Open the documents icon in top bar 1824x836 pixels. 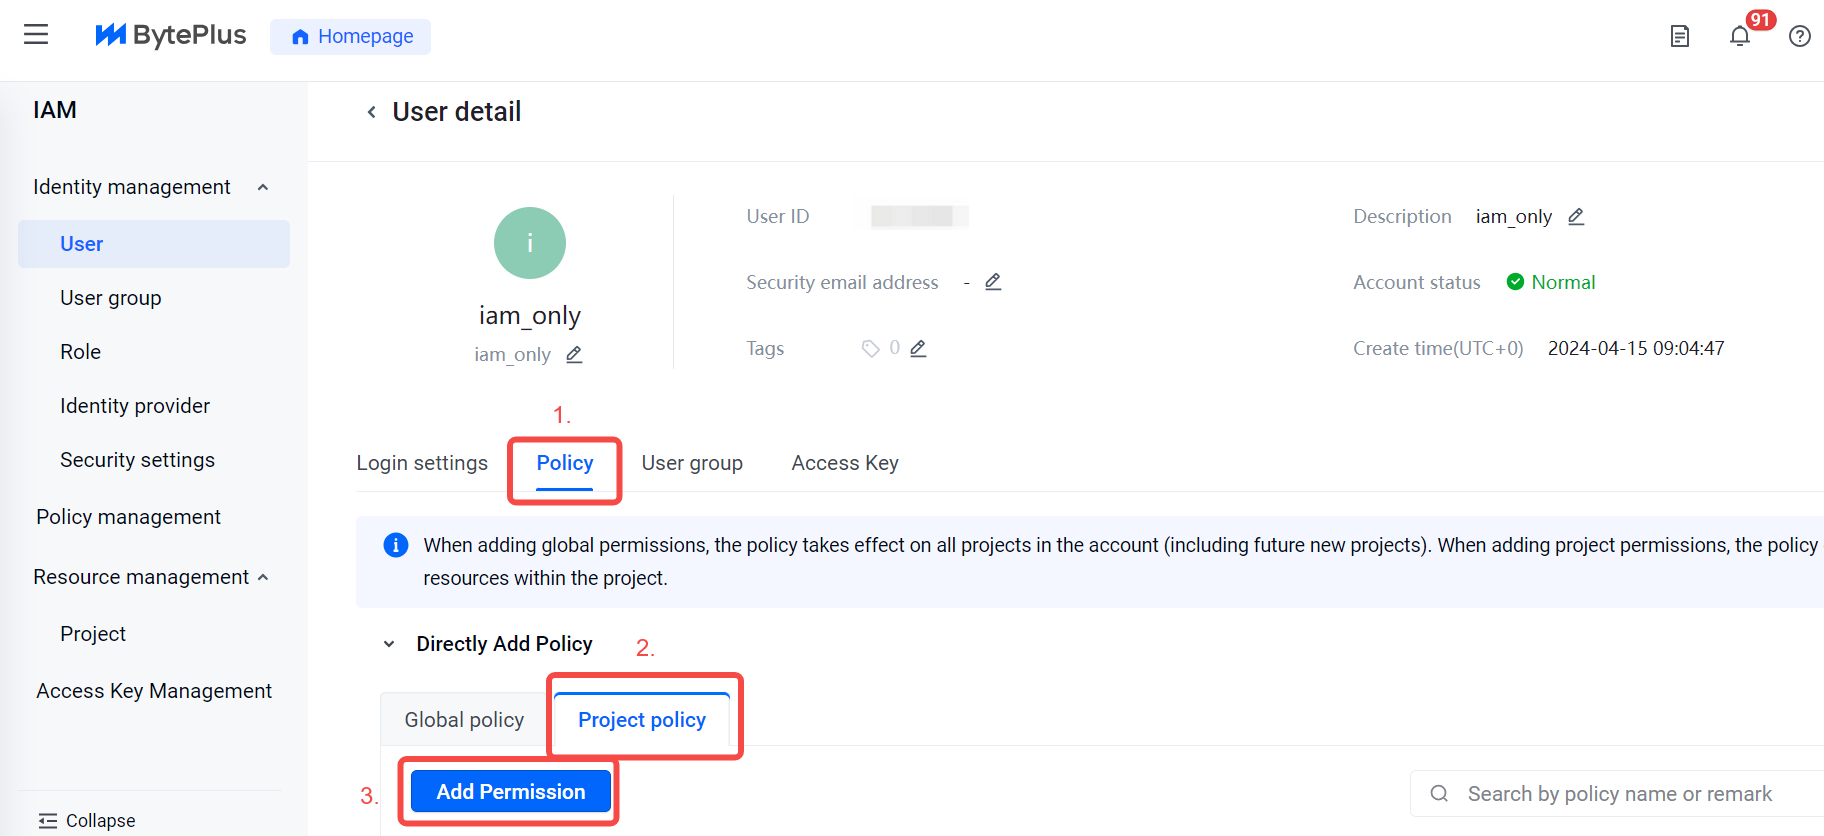pyautogui.click(x=1680, y=36)
